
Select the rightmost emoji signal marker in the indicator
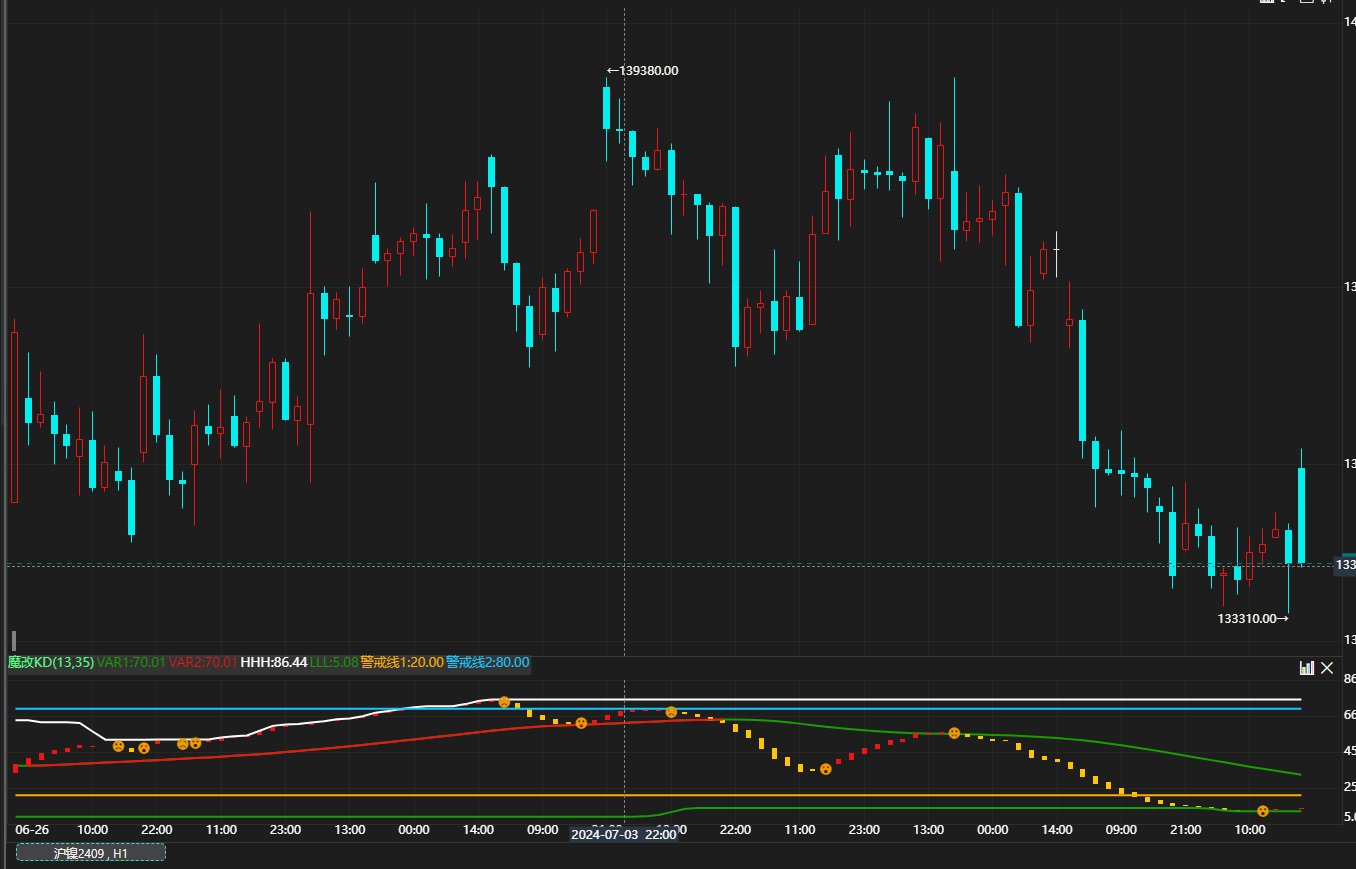(1263, 811)
